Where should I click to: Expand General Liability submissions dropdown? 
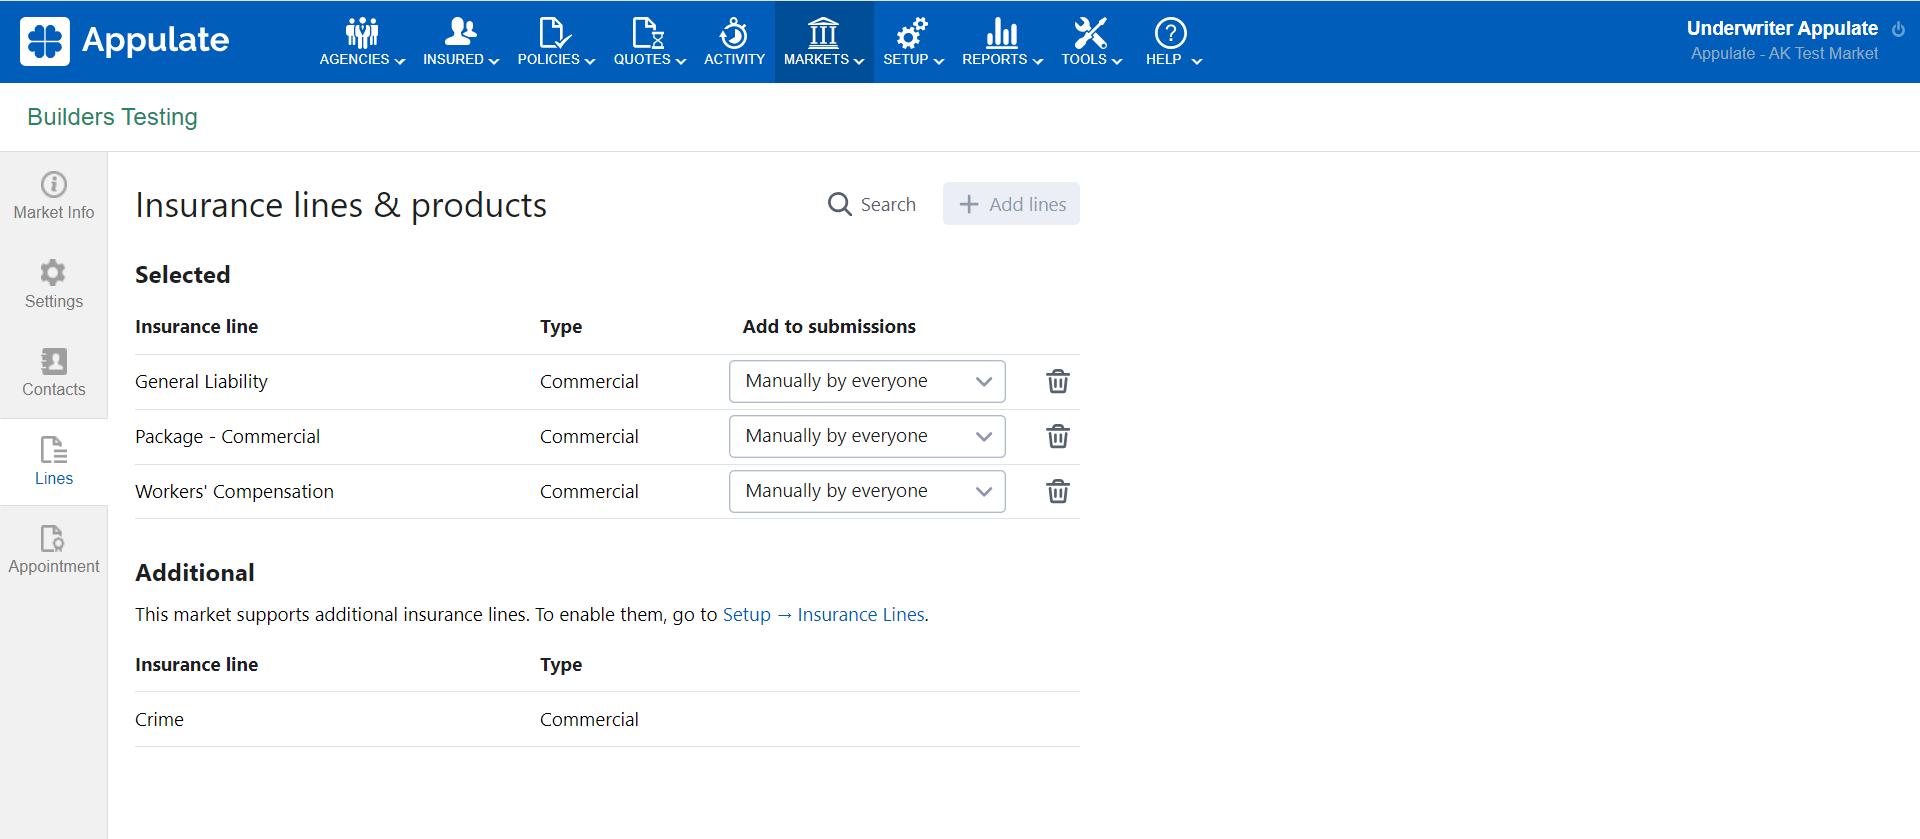pyautogui.click(x=867, y=382)
